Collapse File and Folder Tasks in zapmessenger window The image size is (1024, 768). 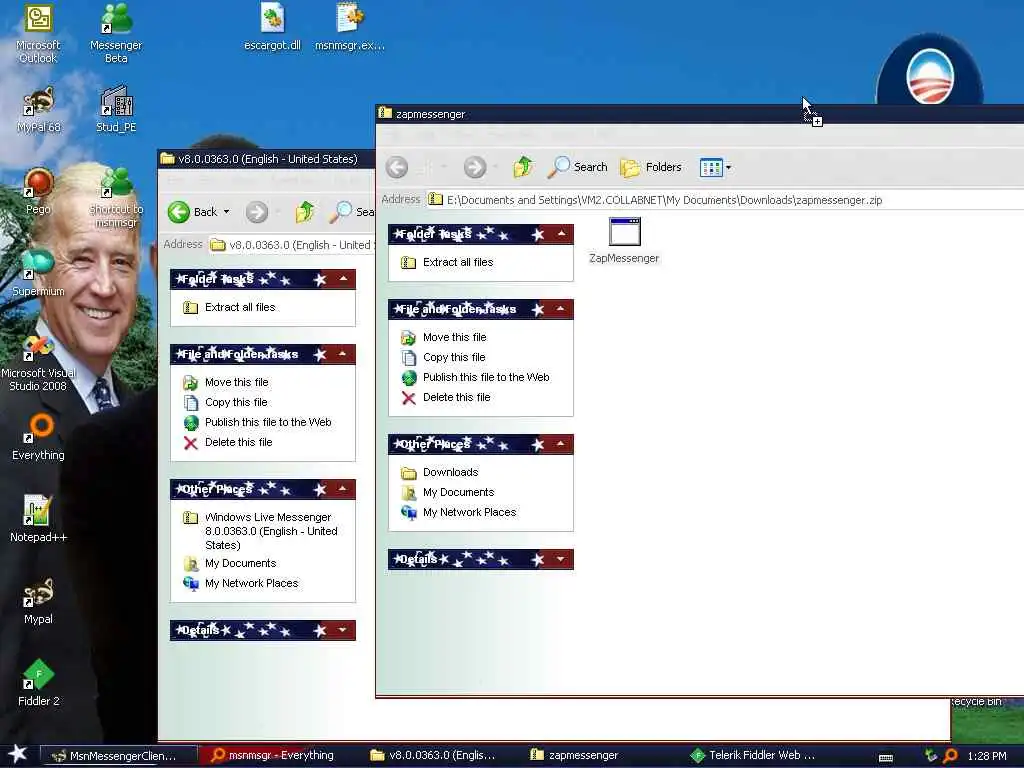[x=561, y=309]
